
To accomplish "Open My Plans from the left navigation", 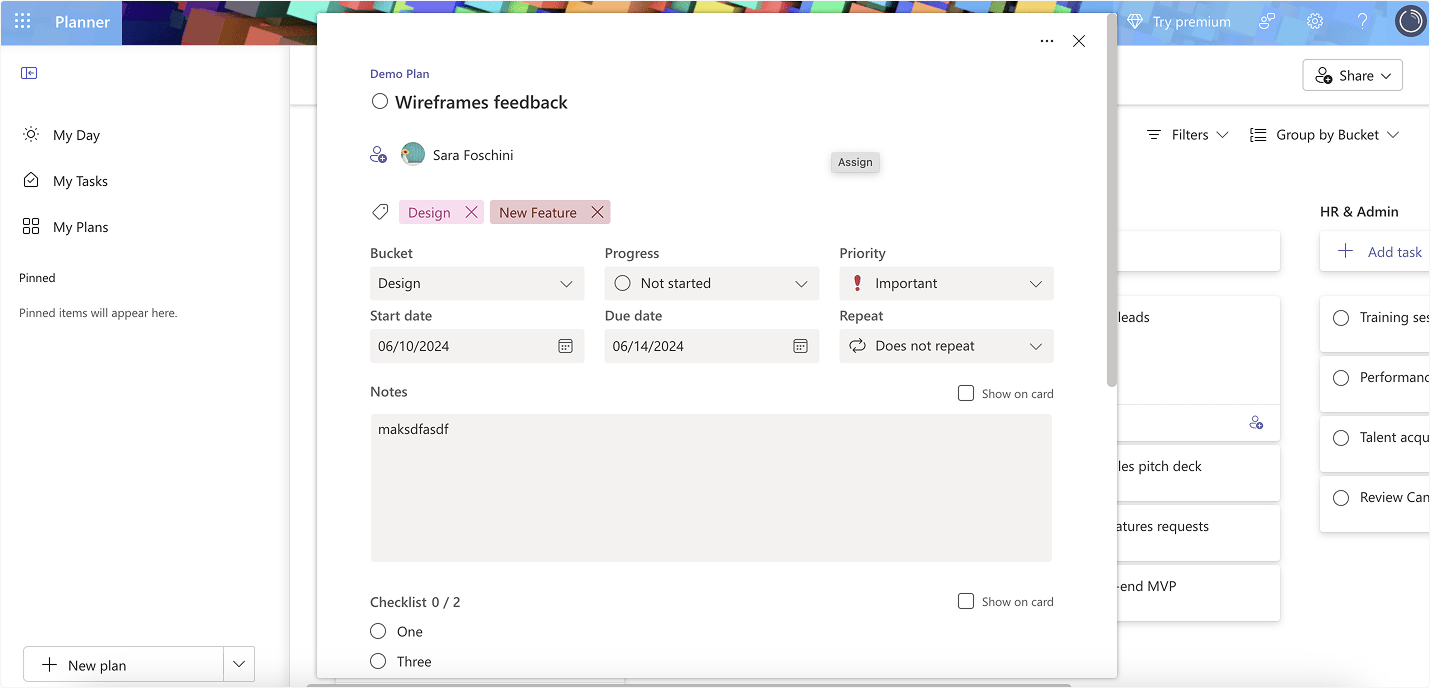I will click(80, 226).
